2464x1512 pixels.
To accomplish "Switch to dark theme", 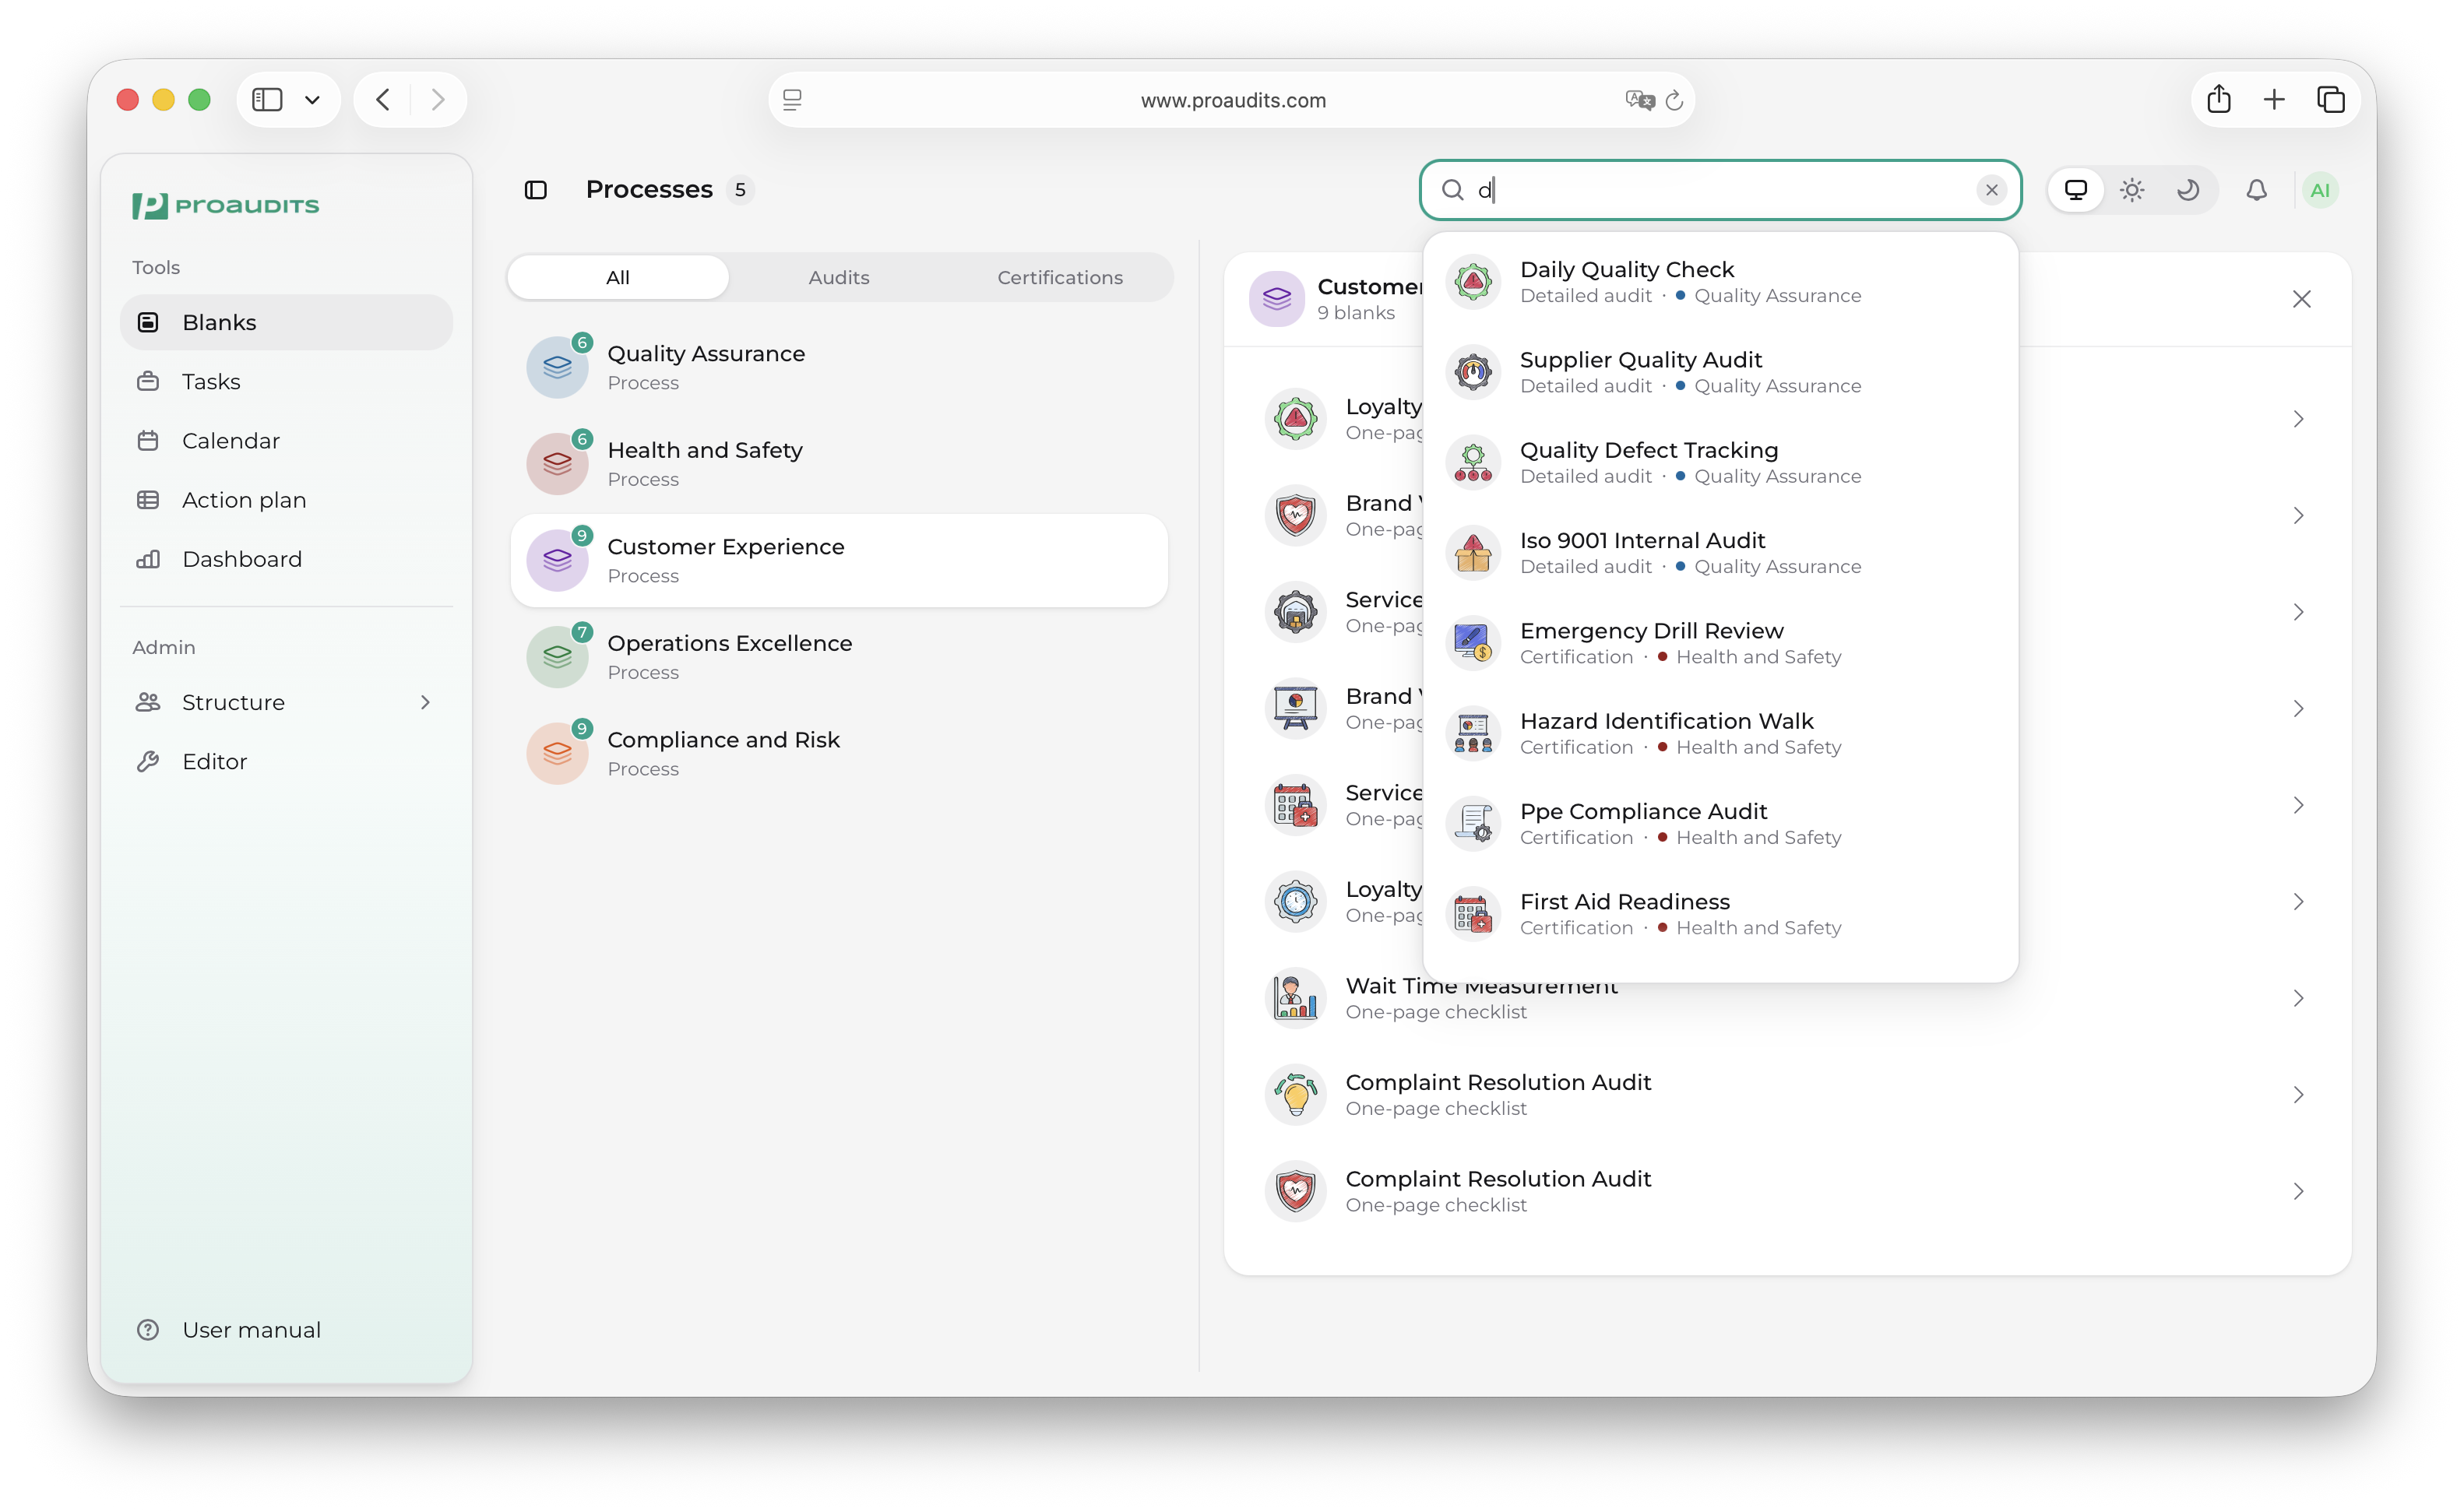I will 2188,190.
